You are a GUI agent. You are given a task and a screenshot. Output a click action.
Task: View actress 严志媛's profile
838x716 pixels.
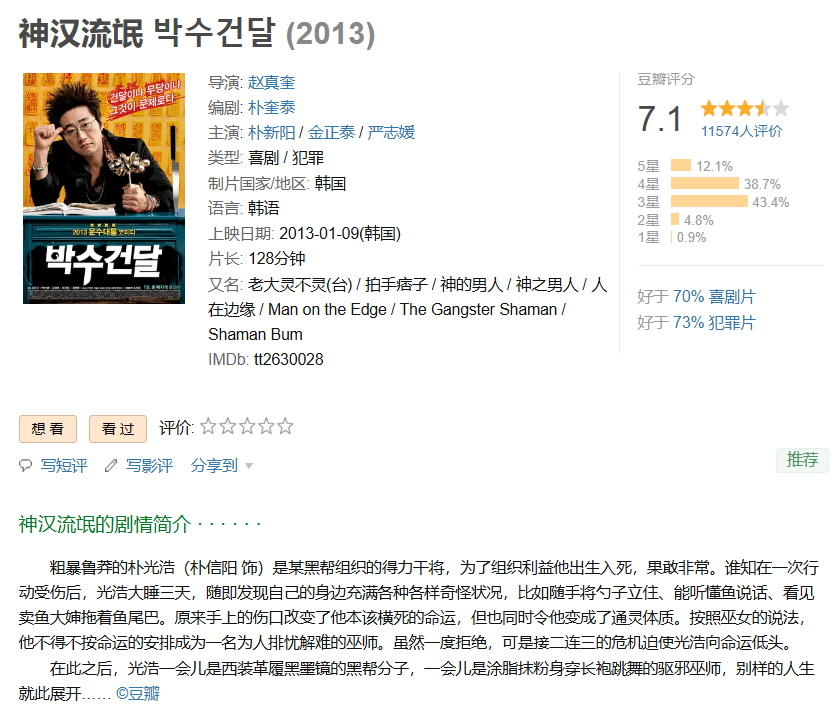point(391,133)
